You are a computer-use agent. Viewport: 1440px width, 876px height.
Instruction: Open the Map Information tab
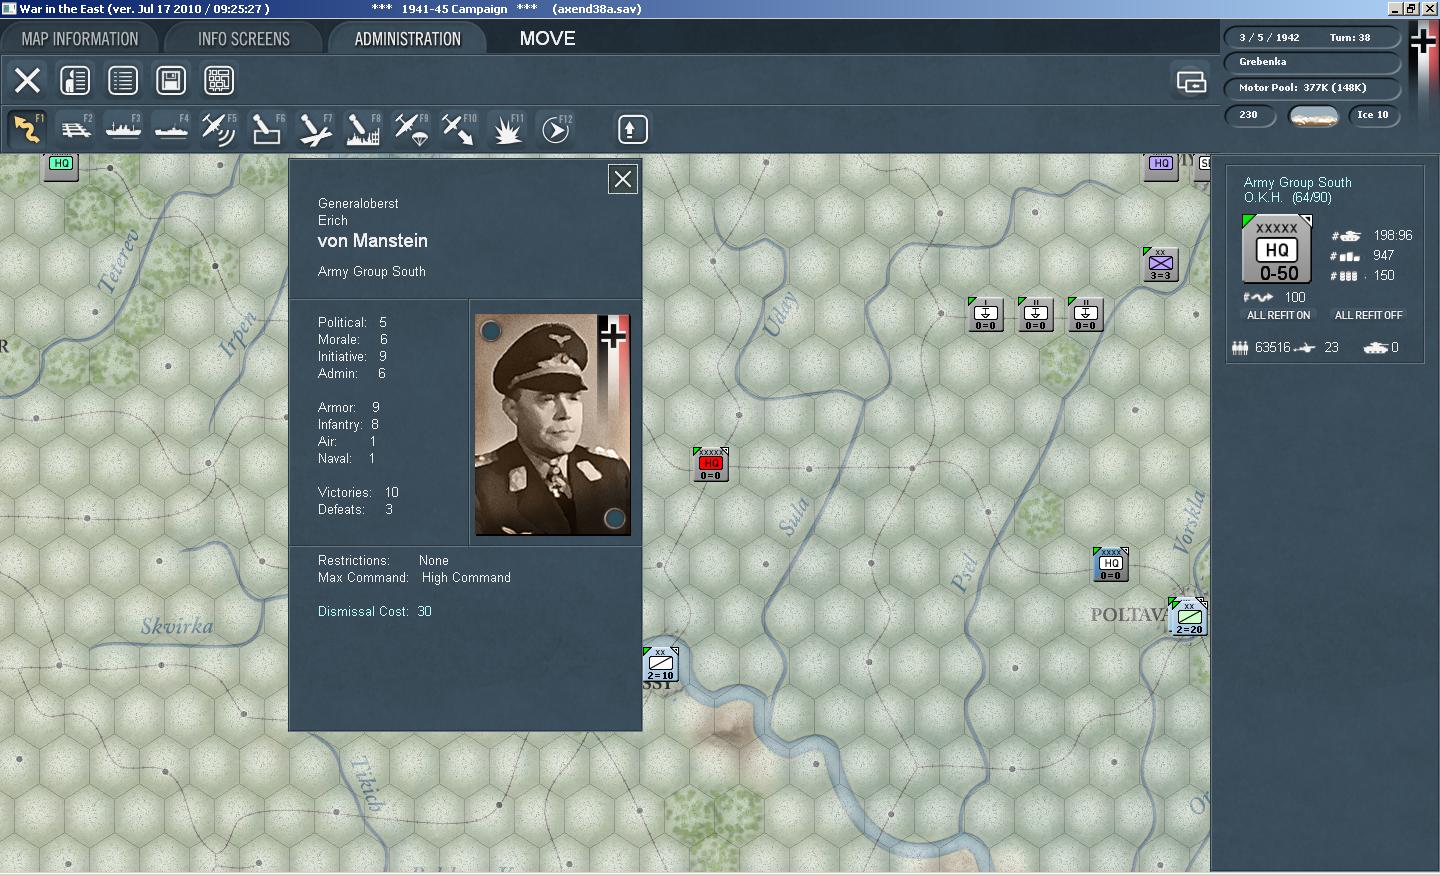click(80, 39)
